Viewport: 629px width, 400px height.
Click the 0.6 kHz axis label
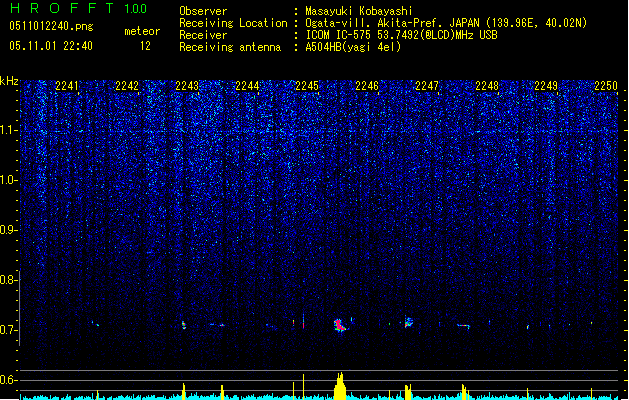tap(8, 380)
